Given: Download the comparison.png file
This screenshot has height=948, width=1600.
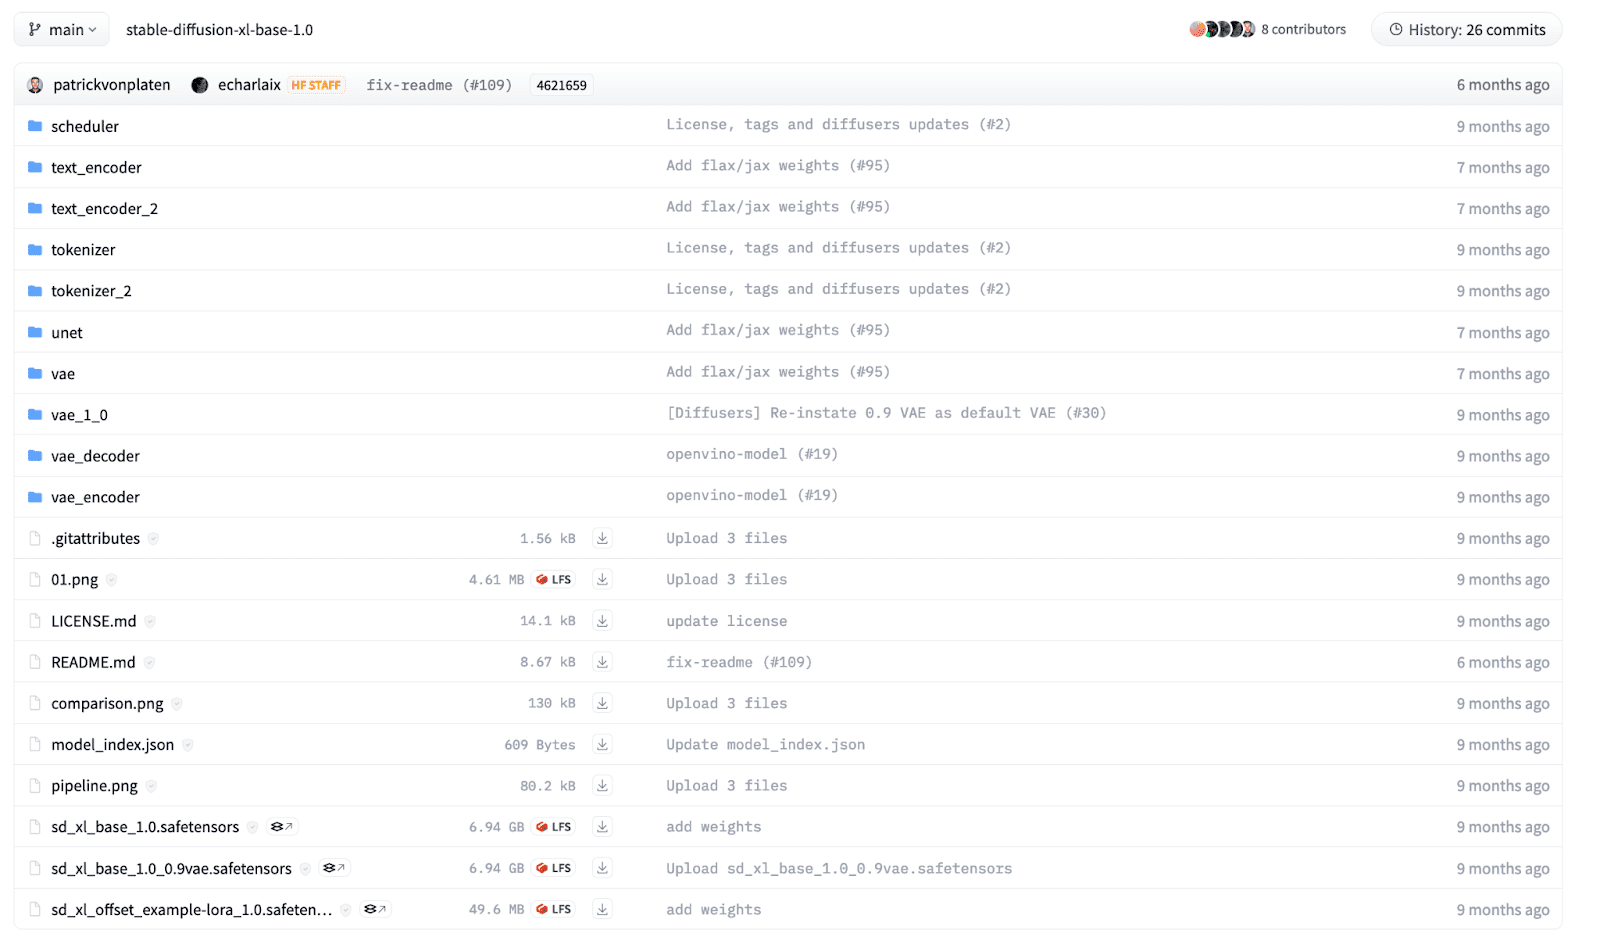Looking at the screenshot, I should pyautogui.click(x=602, y=703).
